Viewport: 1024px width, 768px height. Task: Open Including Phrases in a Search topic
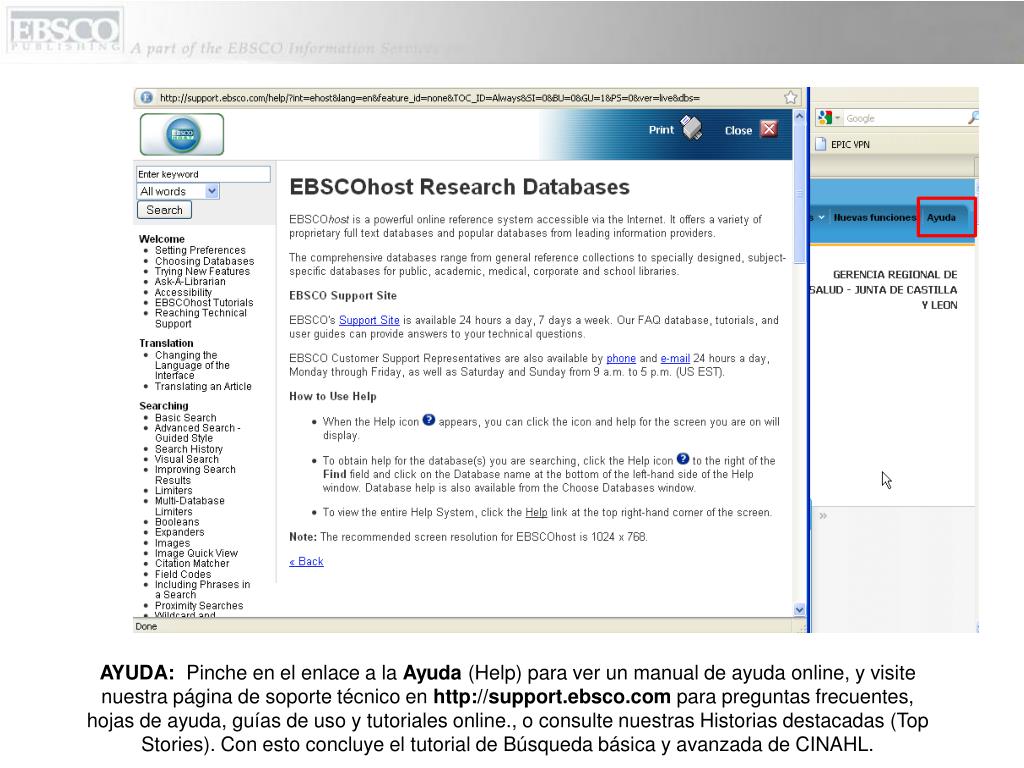click(202, 590)
